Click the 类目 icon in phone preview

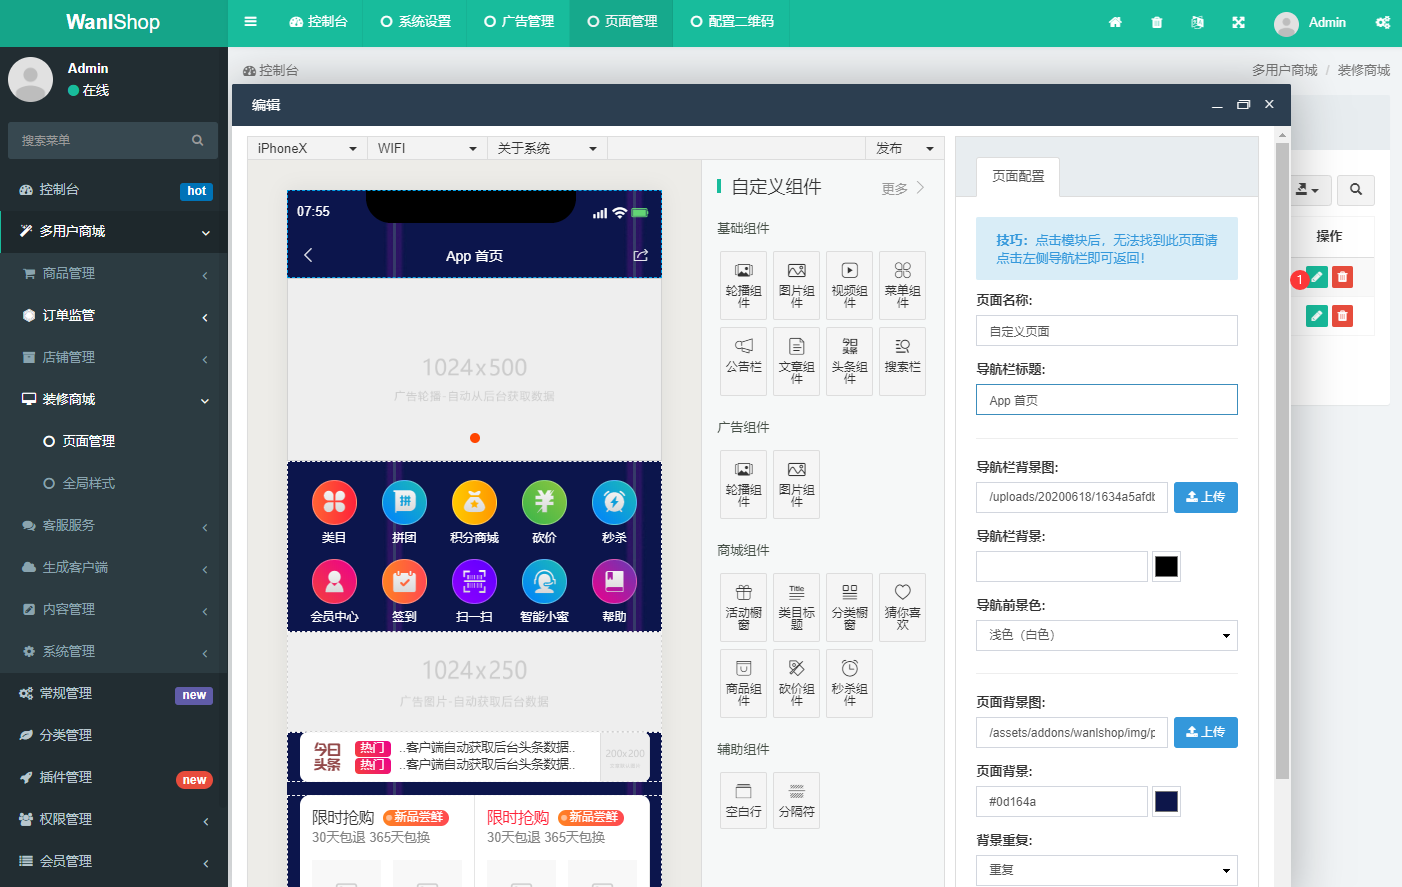click(334, 502)
